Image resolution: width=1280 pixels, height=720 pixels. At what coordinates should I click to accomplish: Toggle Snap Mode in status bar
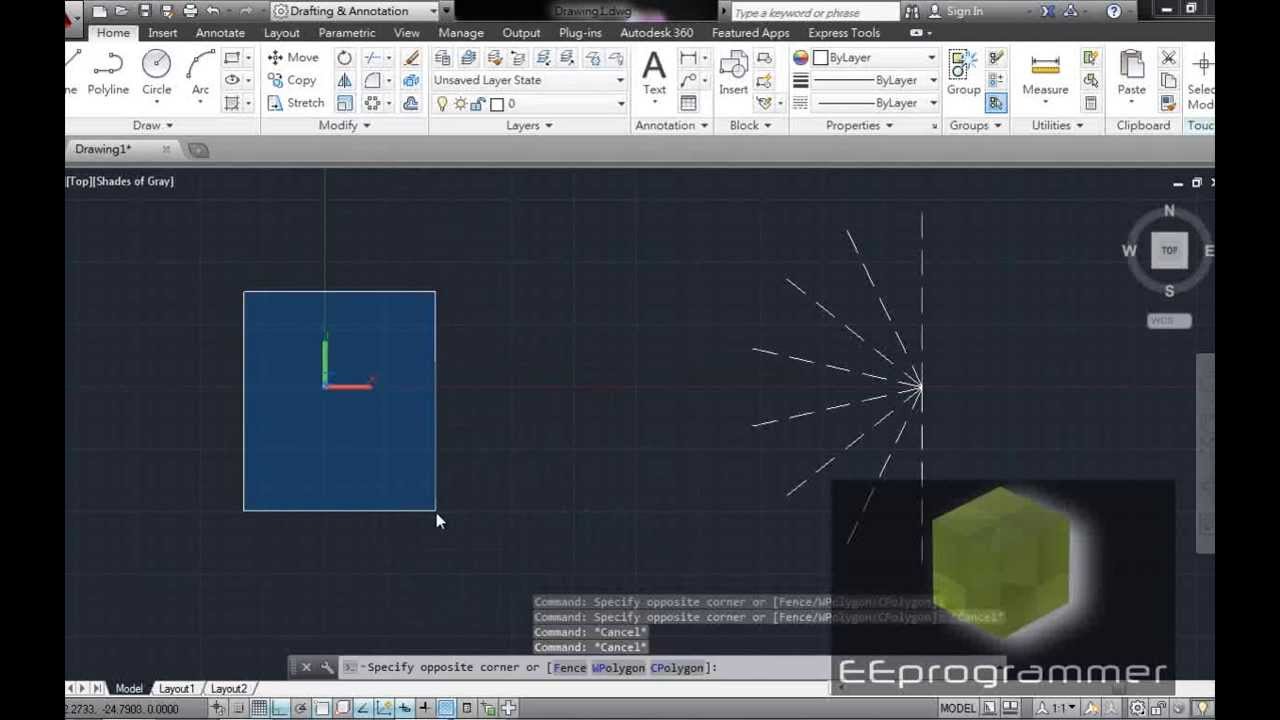238,708
